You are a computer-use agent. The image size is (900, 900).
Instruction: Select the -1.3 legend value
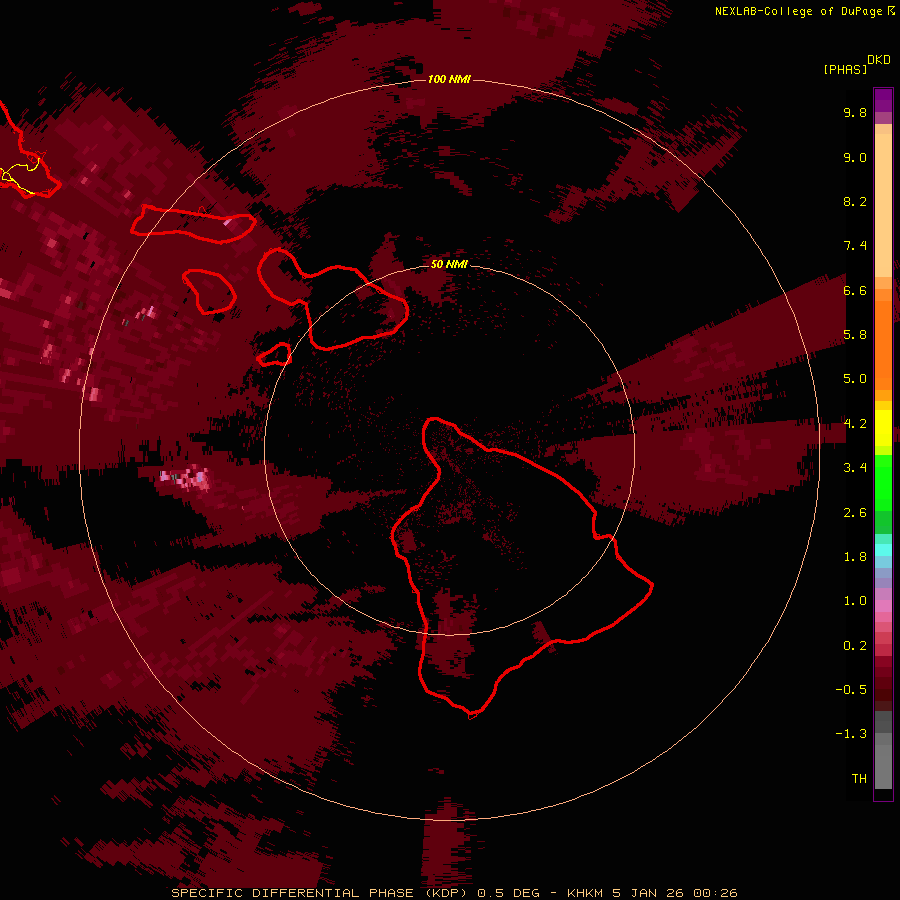click(851, 734)
